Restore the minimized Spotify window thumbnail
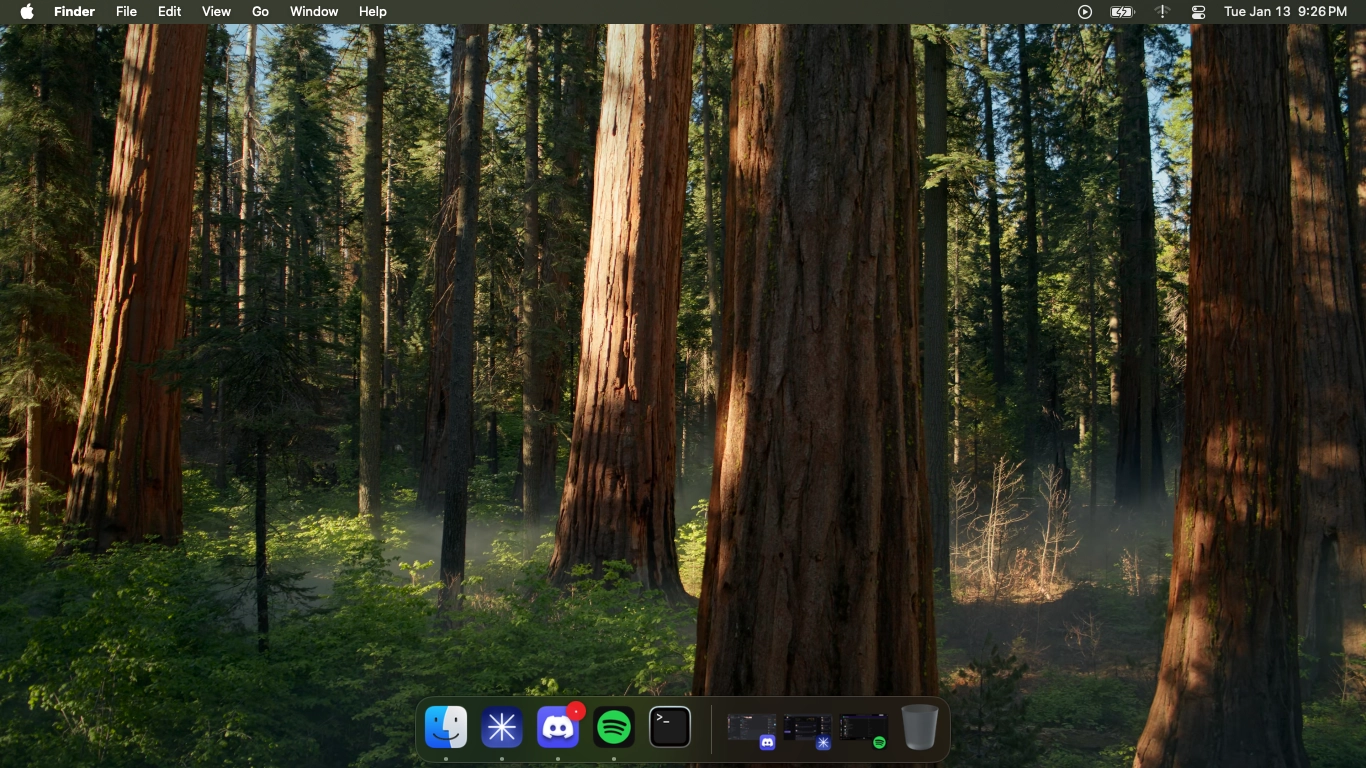The height and width of the screenshot is (768, 1366). (x=864, y=728)
